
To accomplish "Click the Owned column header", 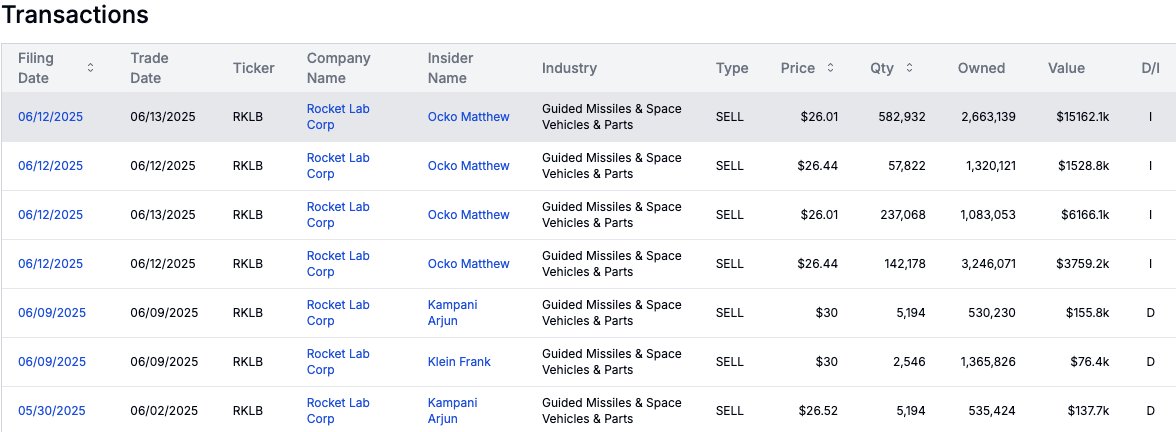I will [x=981, y=68].
